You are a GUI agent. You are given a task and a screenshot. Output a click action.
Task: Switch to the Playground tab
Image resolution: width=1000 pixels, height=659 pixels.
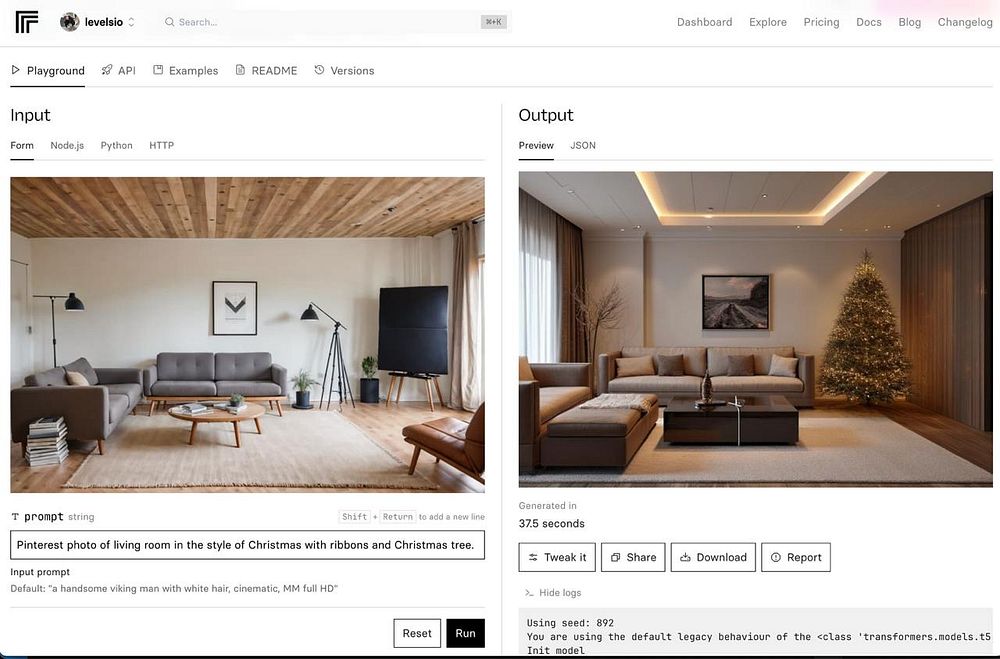point(48,71)
